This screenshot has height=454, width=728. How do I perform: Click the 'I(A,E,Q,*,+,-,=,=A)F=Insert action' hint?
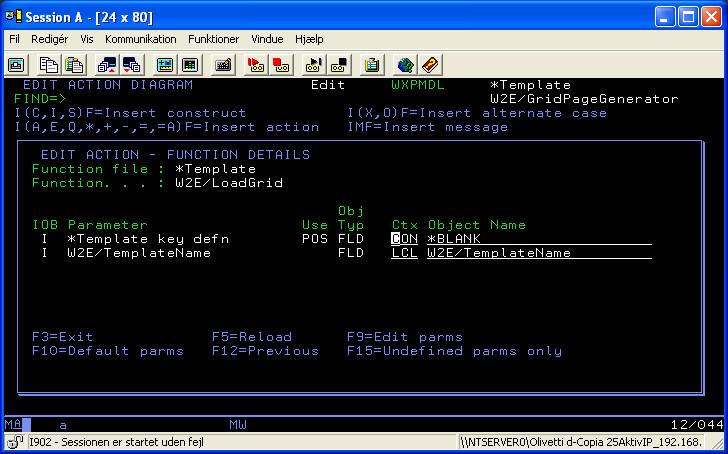coord(167,127)
